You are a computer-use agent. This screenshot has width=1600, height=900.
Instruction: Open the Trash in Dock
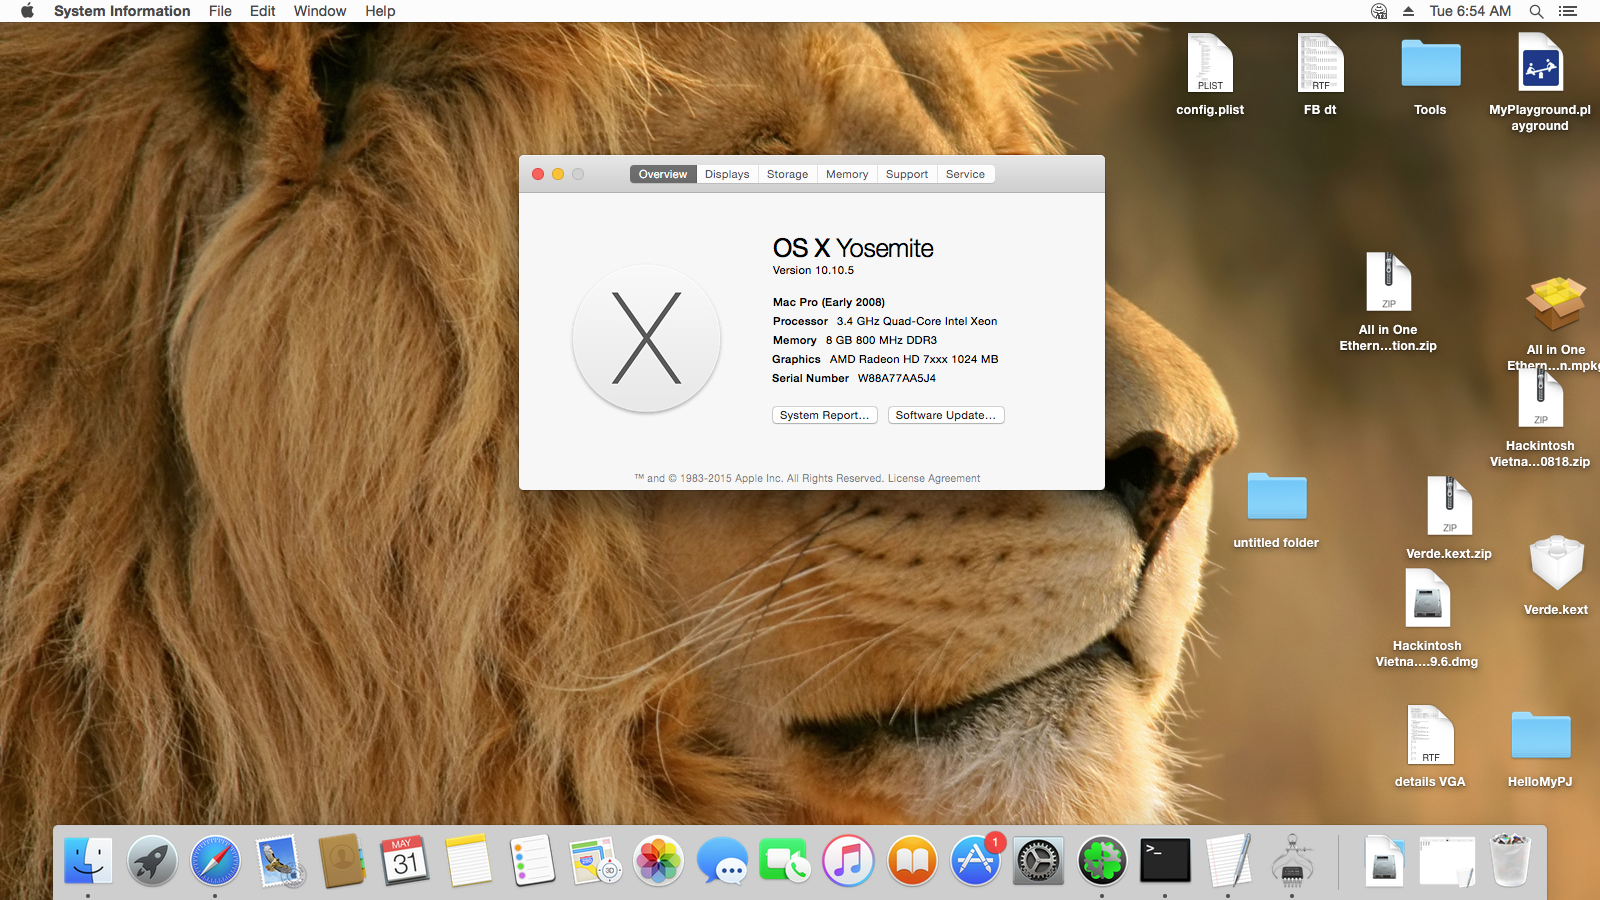1511,860
